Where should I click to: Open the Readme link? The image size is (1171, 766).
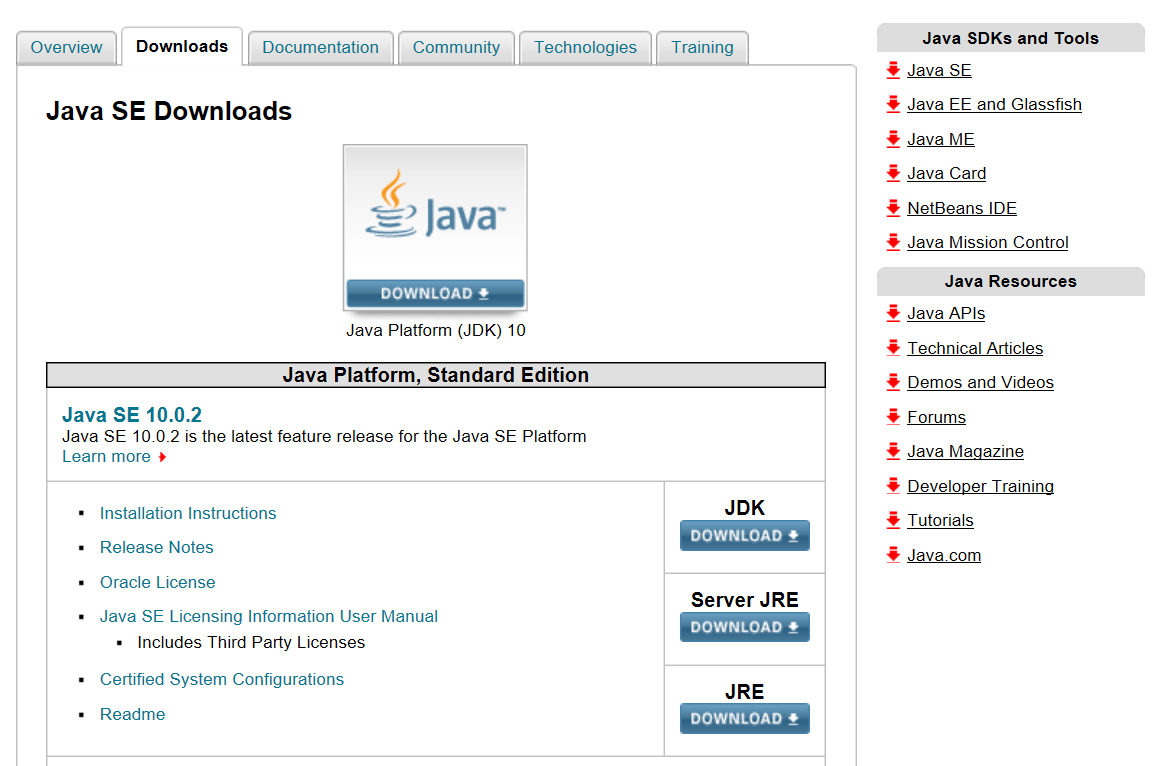pyautogui.click(x=133, y=714)
